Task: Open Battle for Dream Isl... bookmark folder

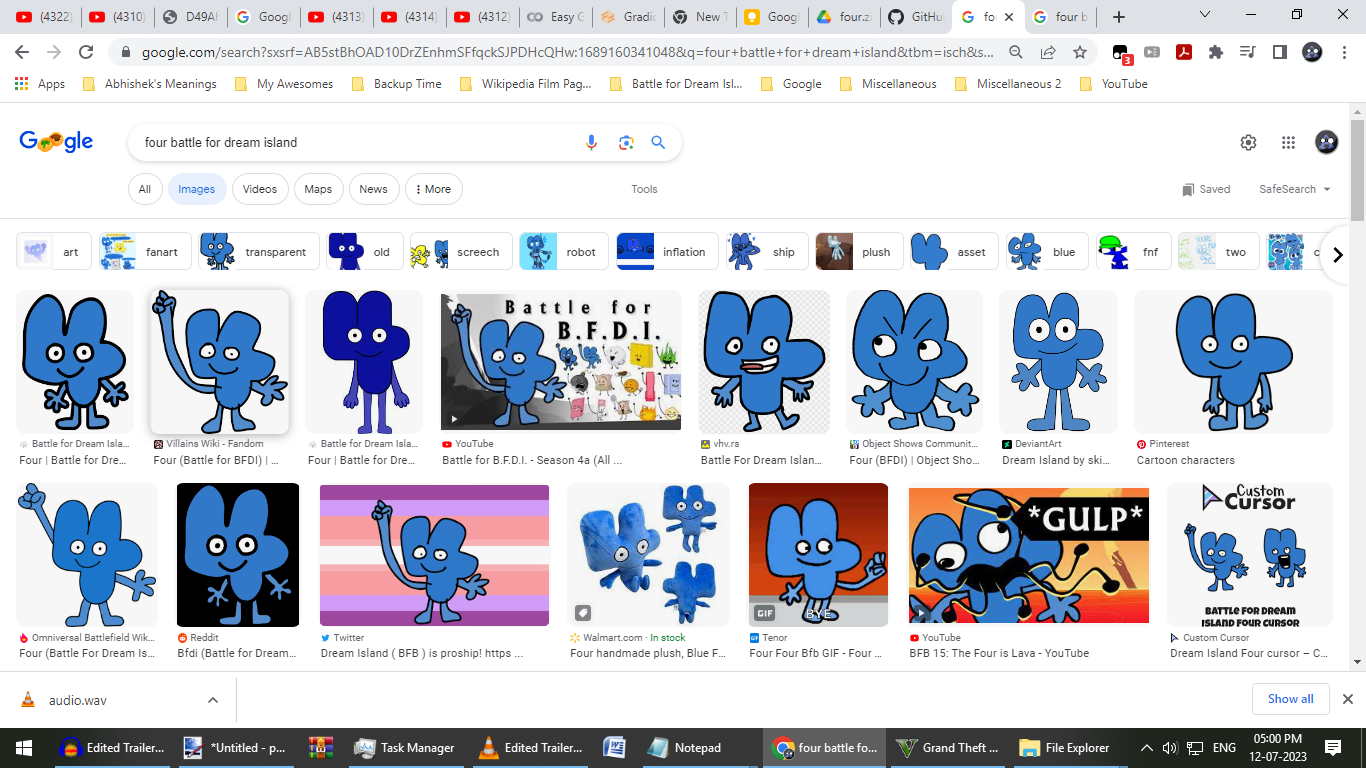Action: click(676, 84)
